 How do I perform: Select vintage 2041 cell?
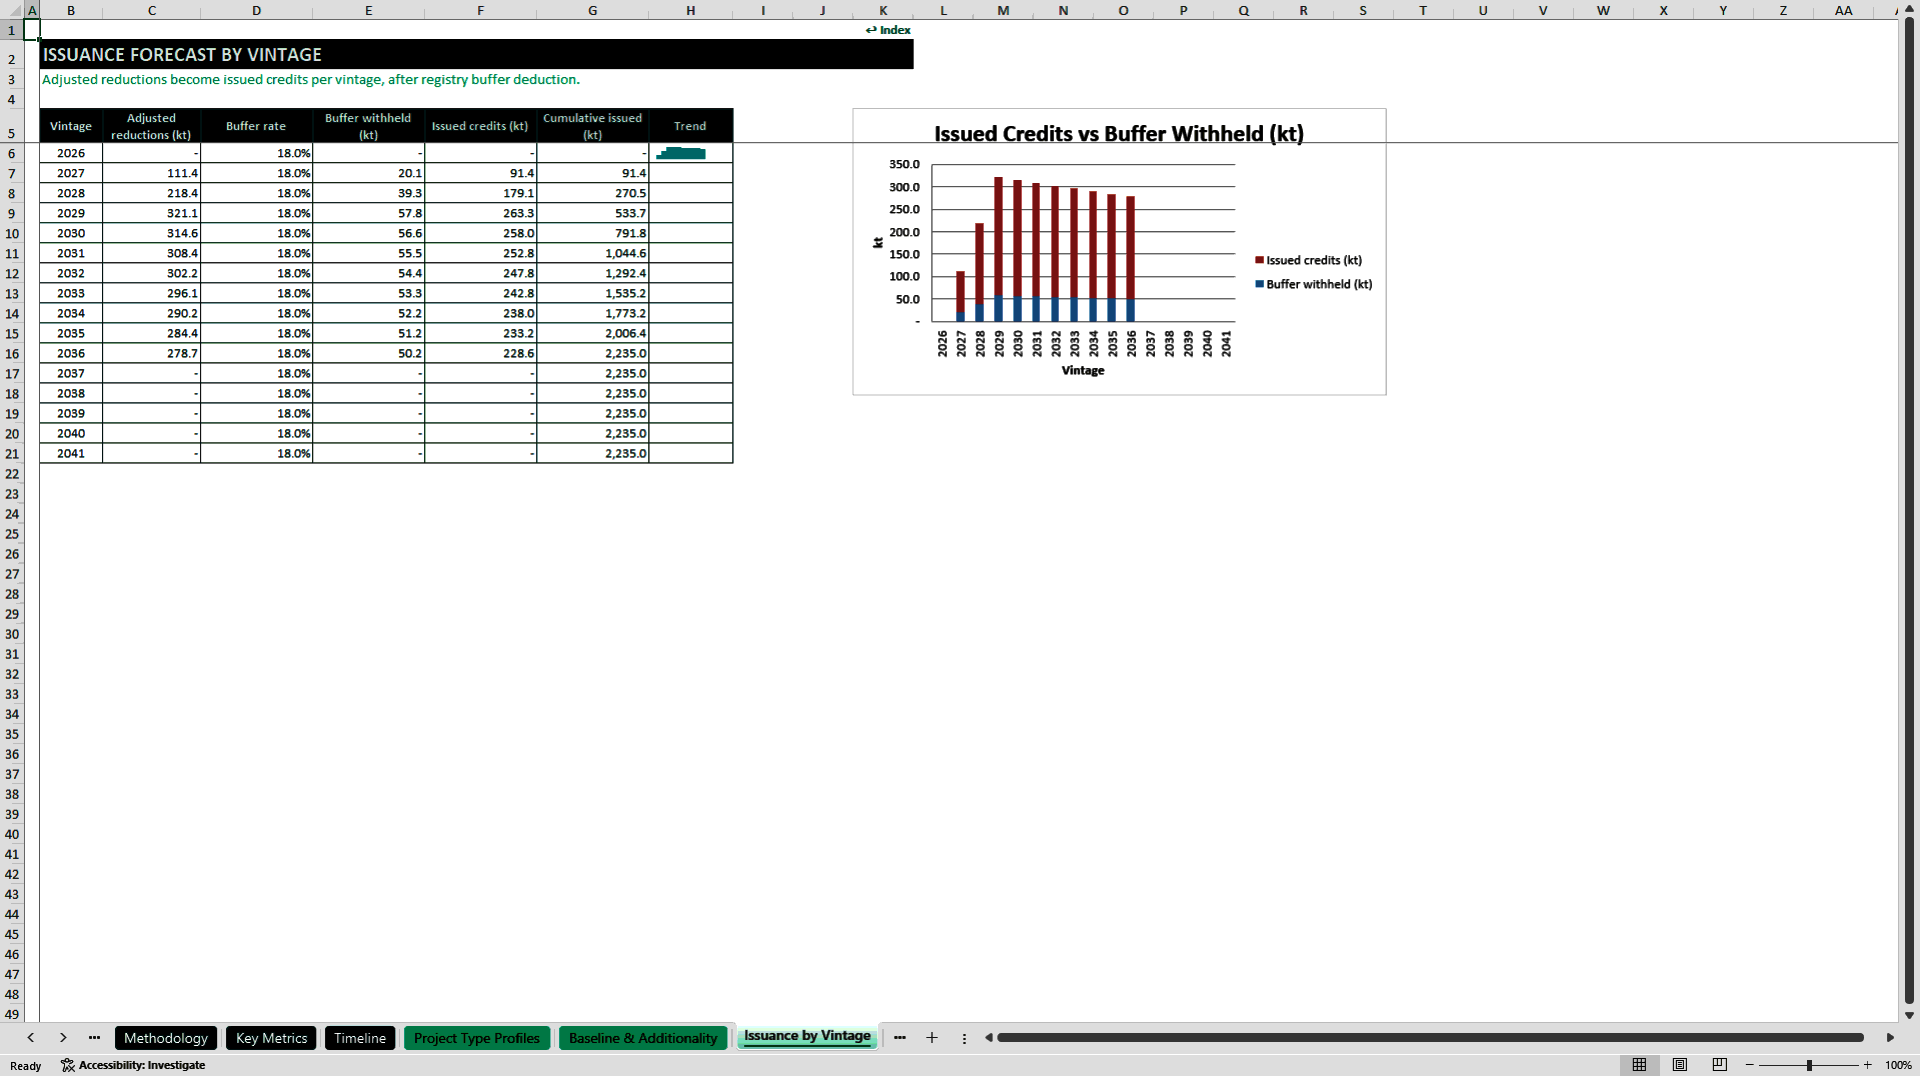coord(71,453)
